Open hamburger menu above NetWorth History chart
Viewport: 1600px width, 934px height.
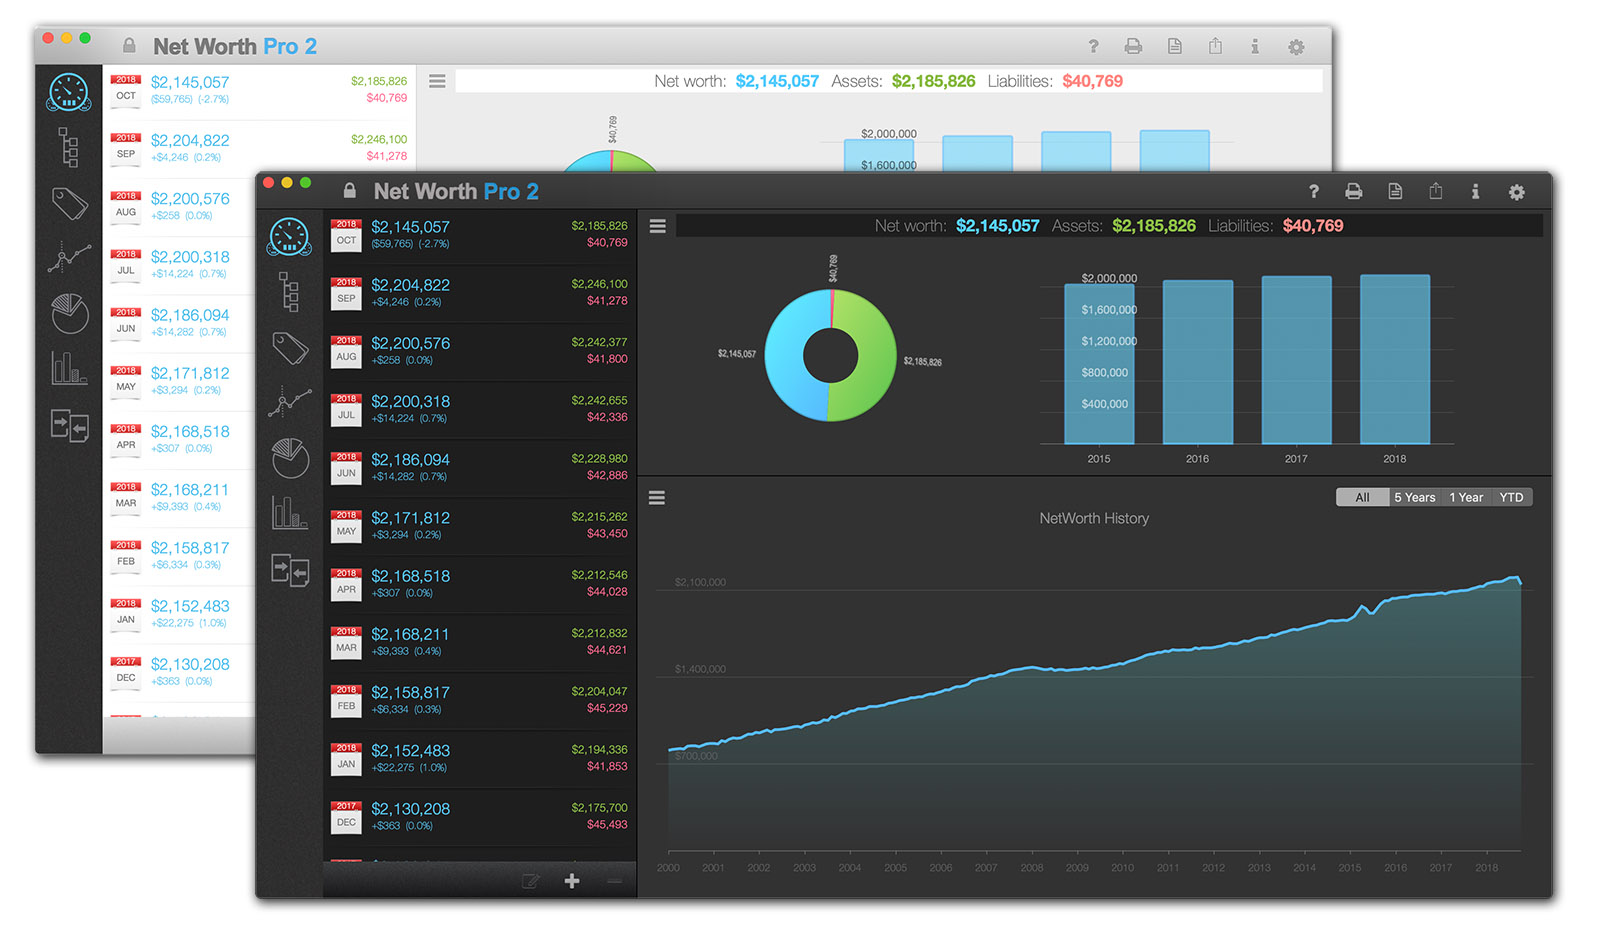tap(657, 497)
